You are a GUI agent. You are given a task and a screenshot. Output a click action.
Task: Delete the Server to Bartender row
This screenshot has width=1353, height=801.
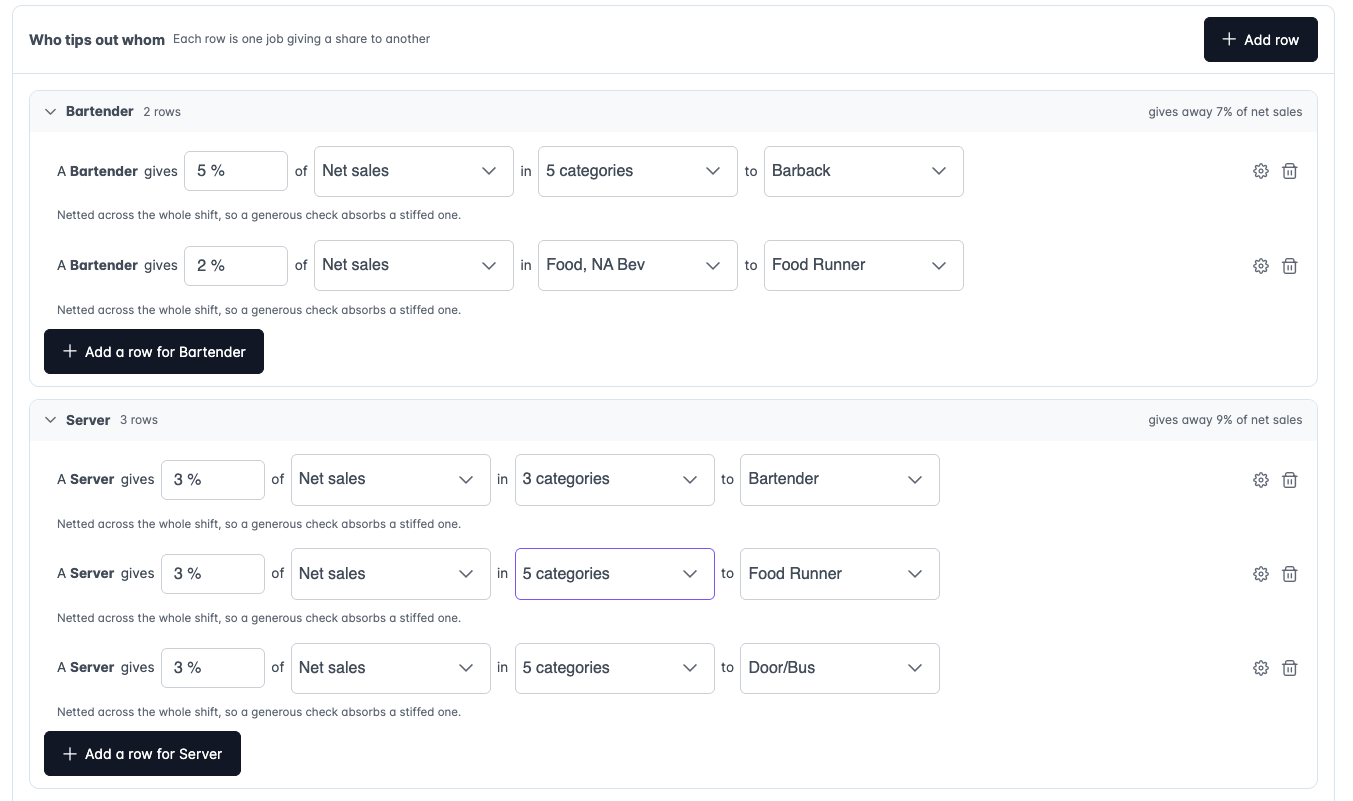1290,480
